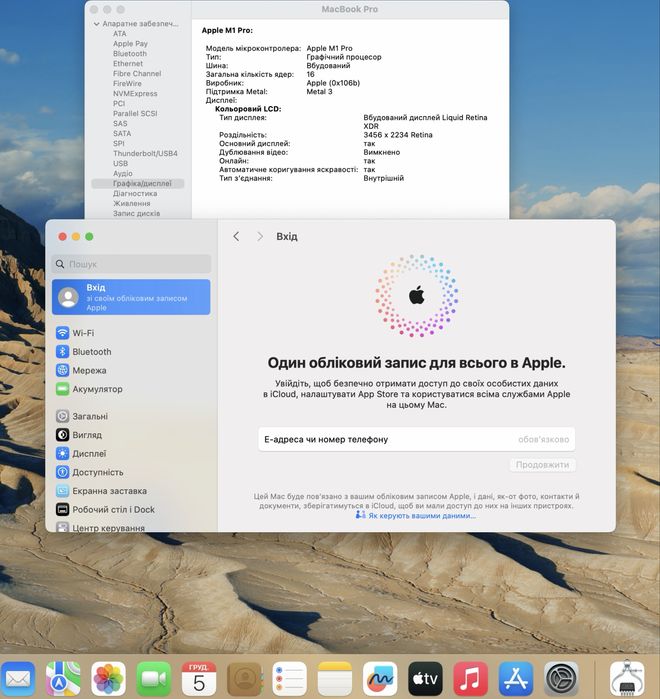Select NVMExpress in System Information sidebar
660x699 pixels.
(135, 94)
